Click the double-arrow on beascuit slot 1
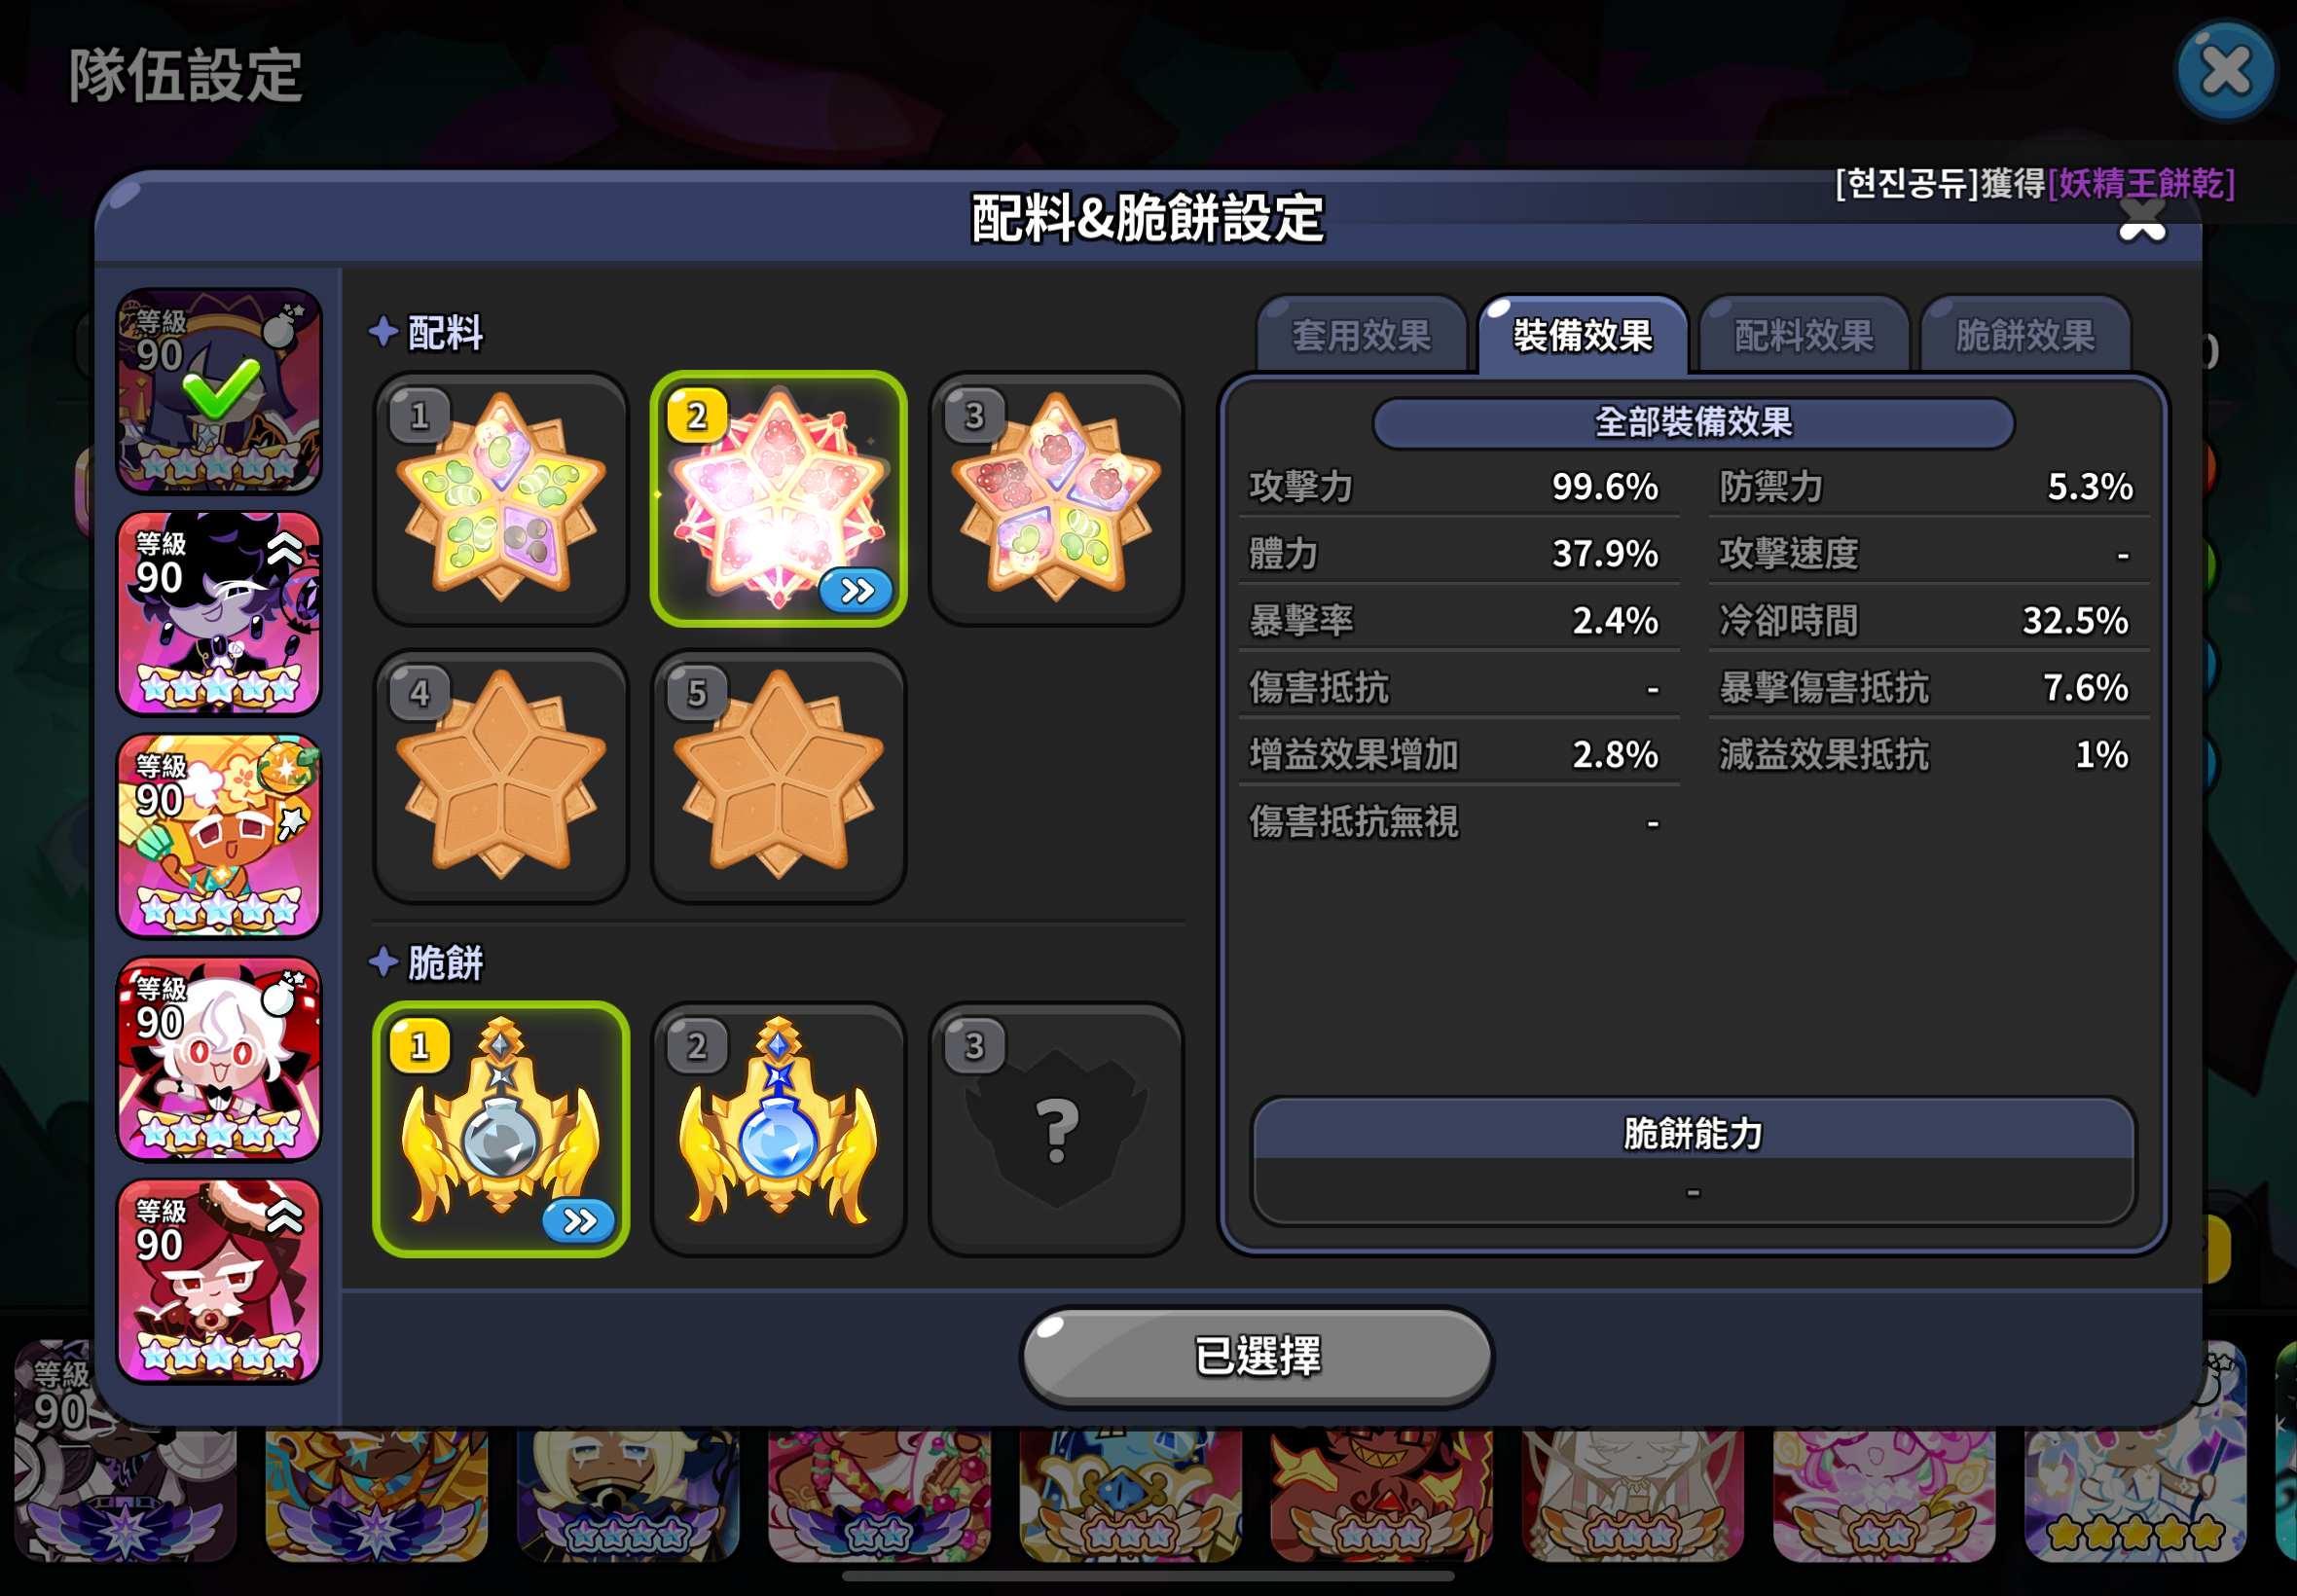2297x1596 pixels. 579,1220
